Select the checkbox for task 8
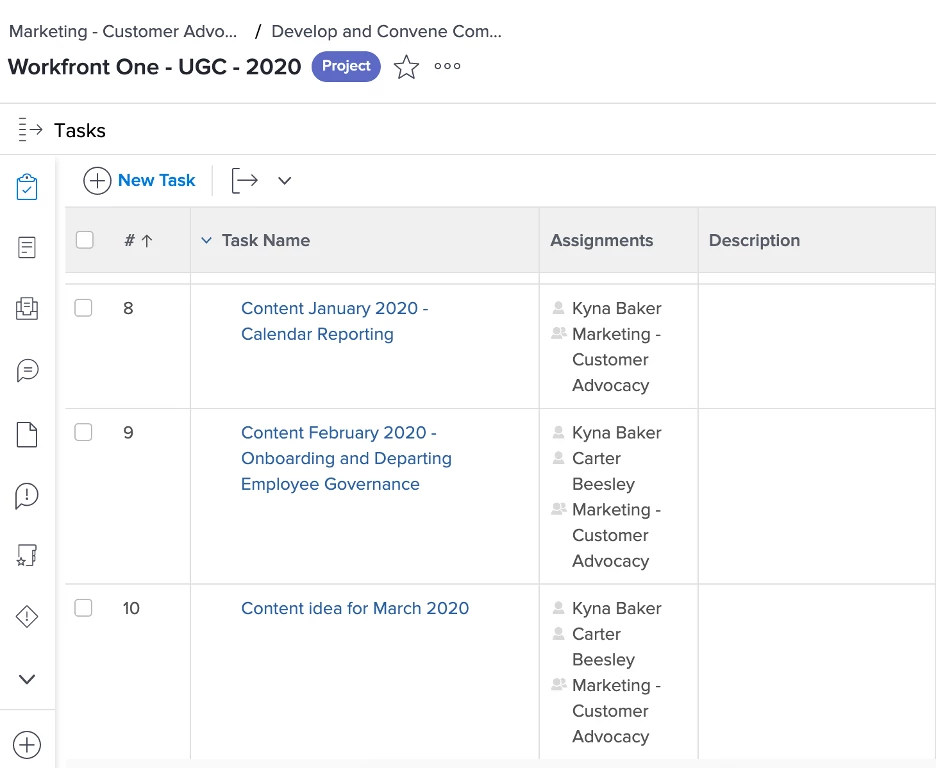936x768 pixels. point(84,308)
